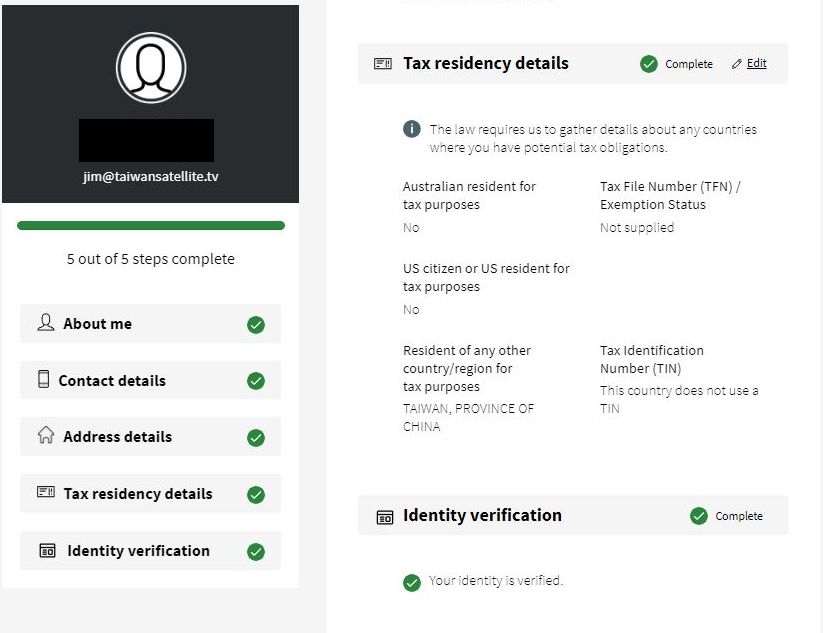Screen dimensions: 823x633
Task: Click the green checkmark beside About me
Action: pyautogui.click(x=256, y=324)
